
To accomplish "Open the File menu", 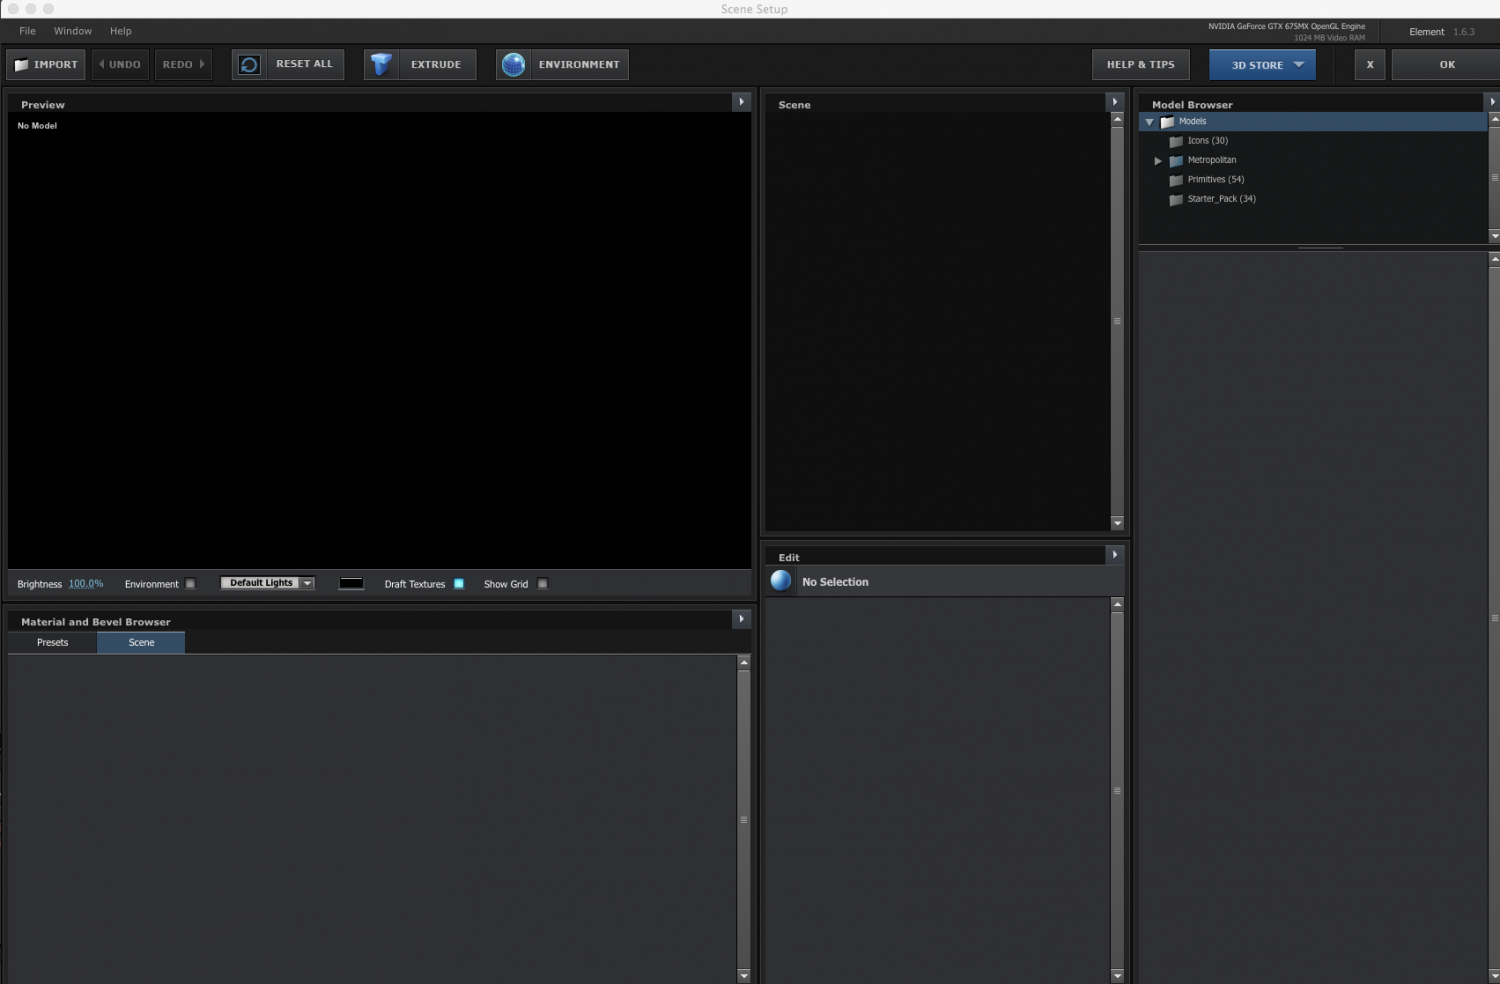I will 27,31.
